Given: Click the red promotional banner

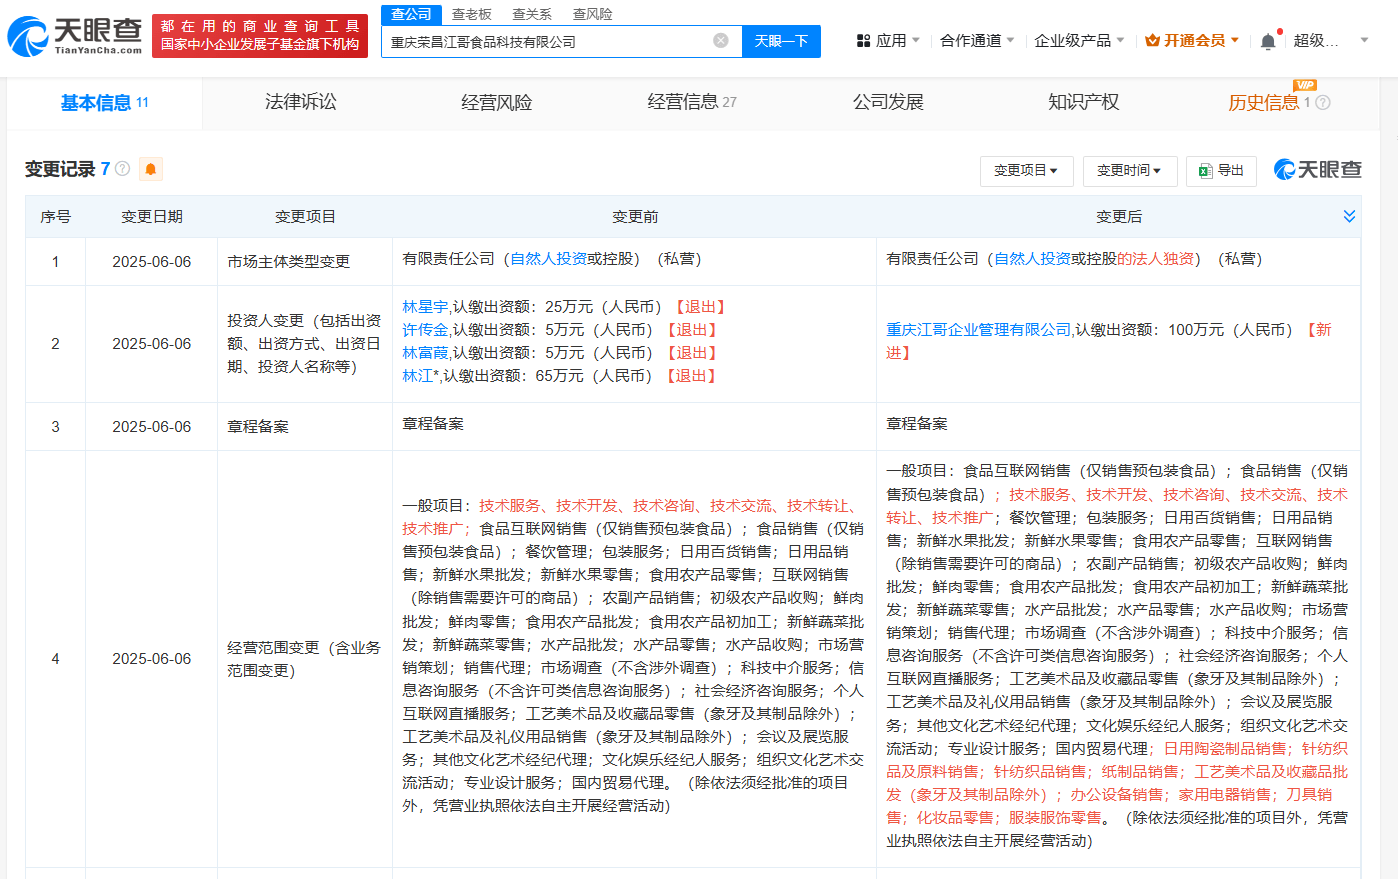Looking at the screenshot, I should (x=260, y=36).
